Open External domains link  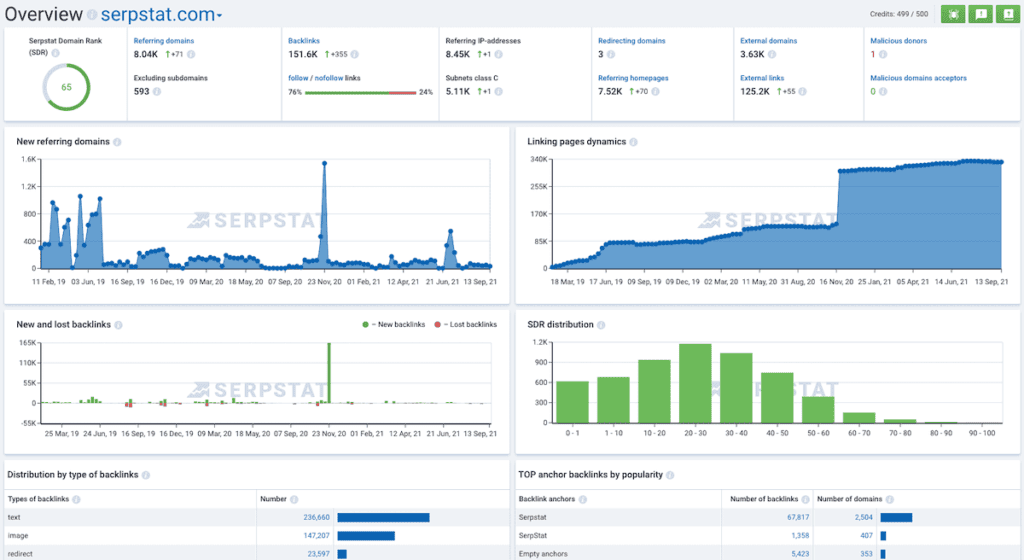click(769, 40)
